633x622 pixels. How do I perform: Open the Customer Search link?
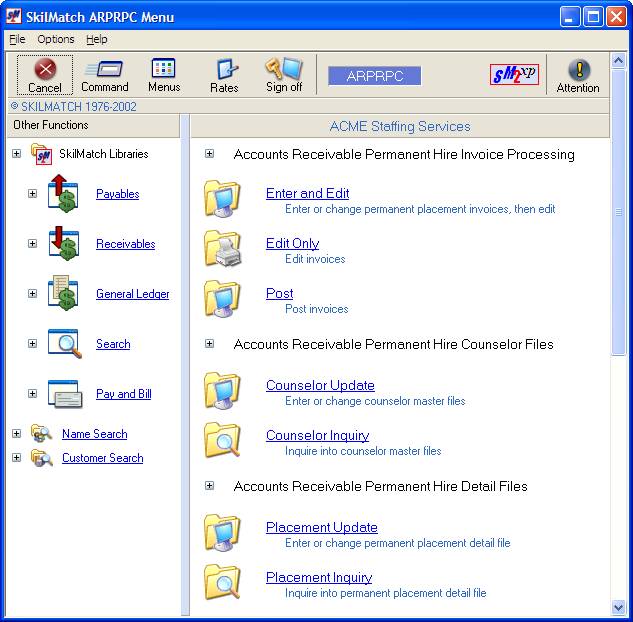[x=103, y=458]
